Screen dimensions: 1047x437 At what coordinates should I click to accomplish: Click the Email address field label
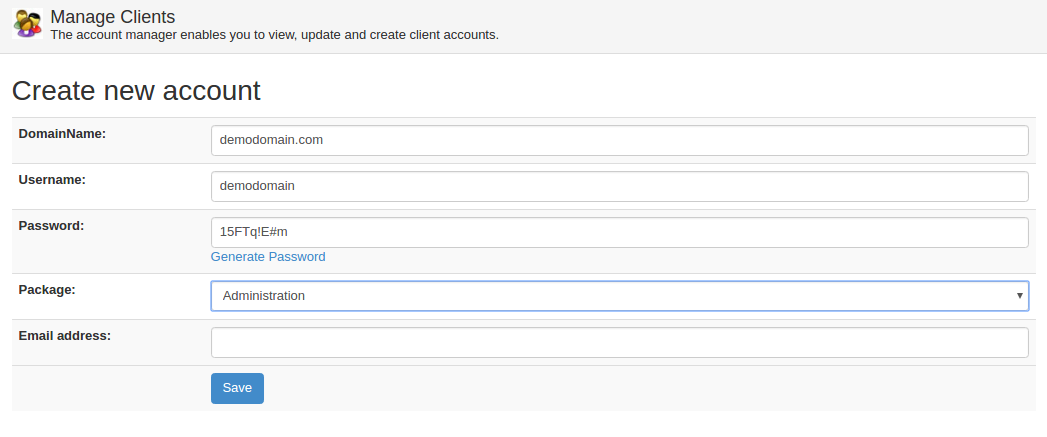point(65,336)
